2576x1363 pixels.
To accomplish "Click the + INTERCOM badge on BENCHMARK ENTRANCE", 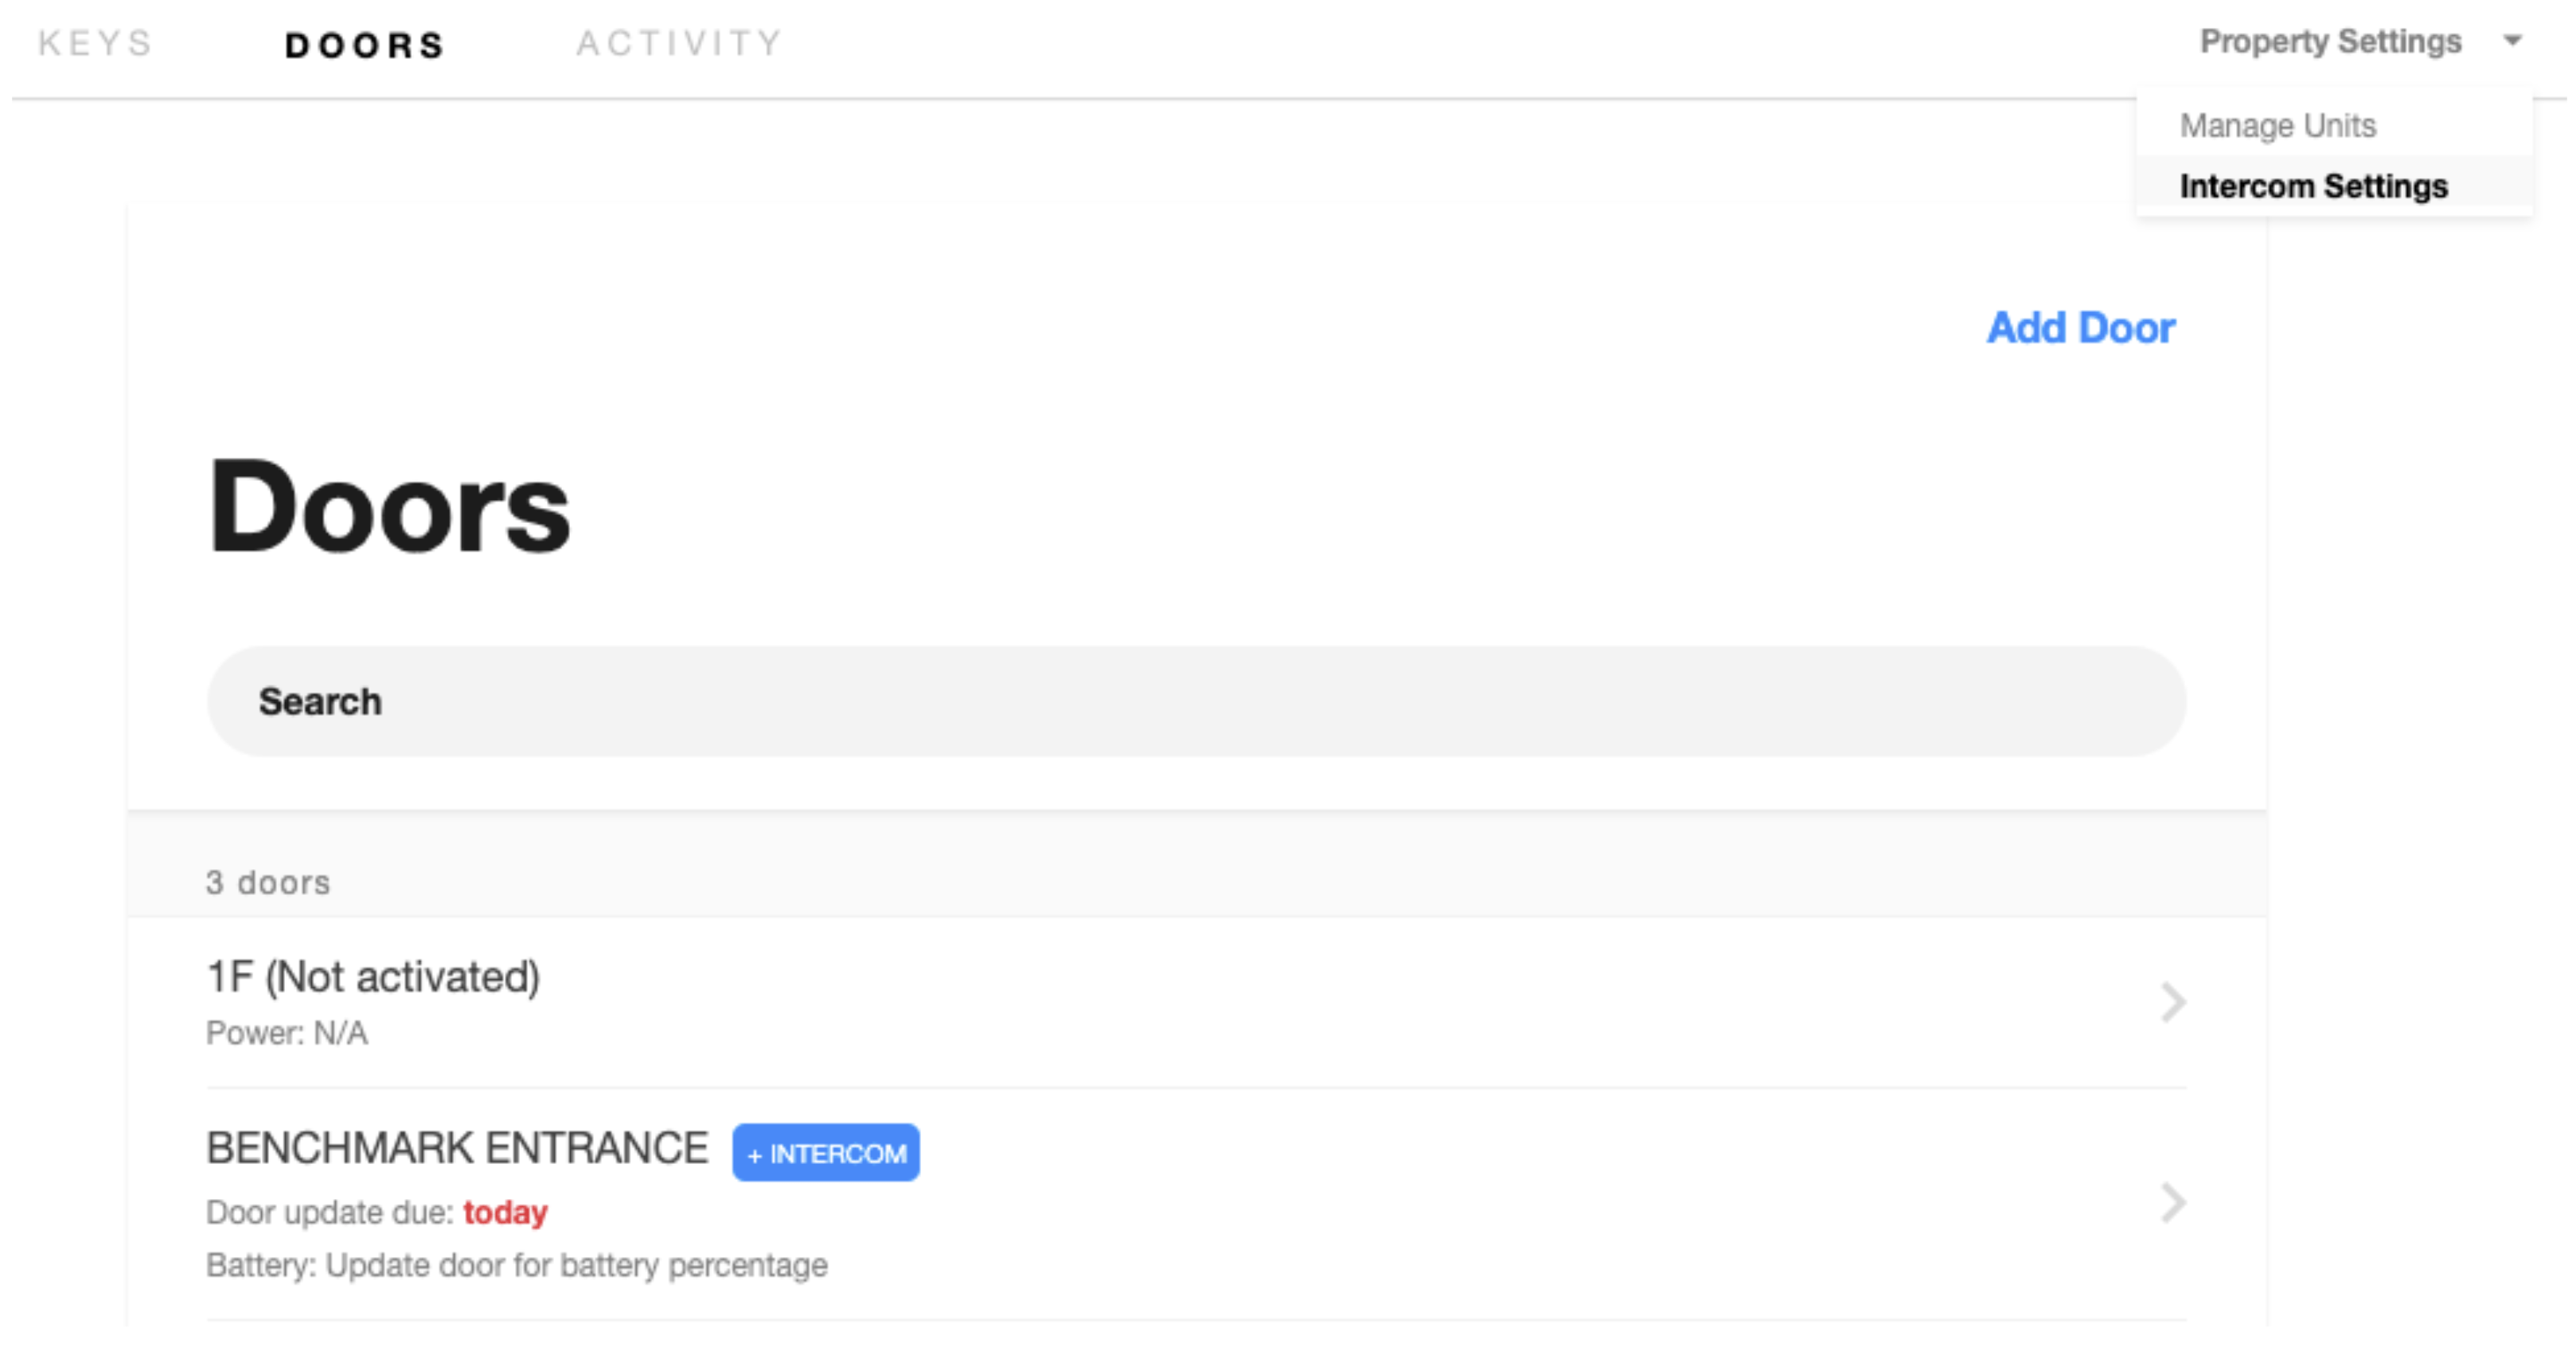I will click(825, 1152).
